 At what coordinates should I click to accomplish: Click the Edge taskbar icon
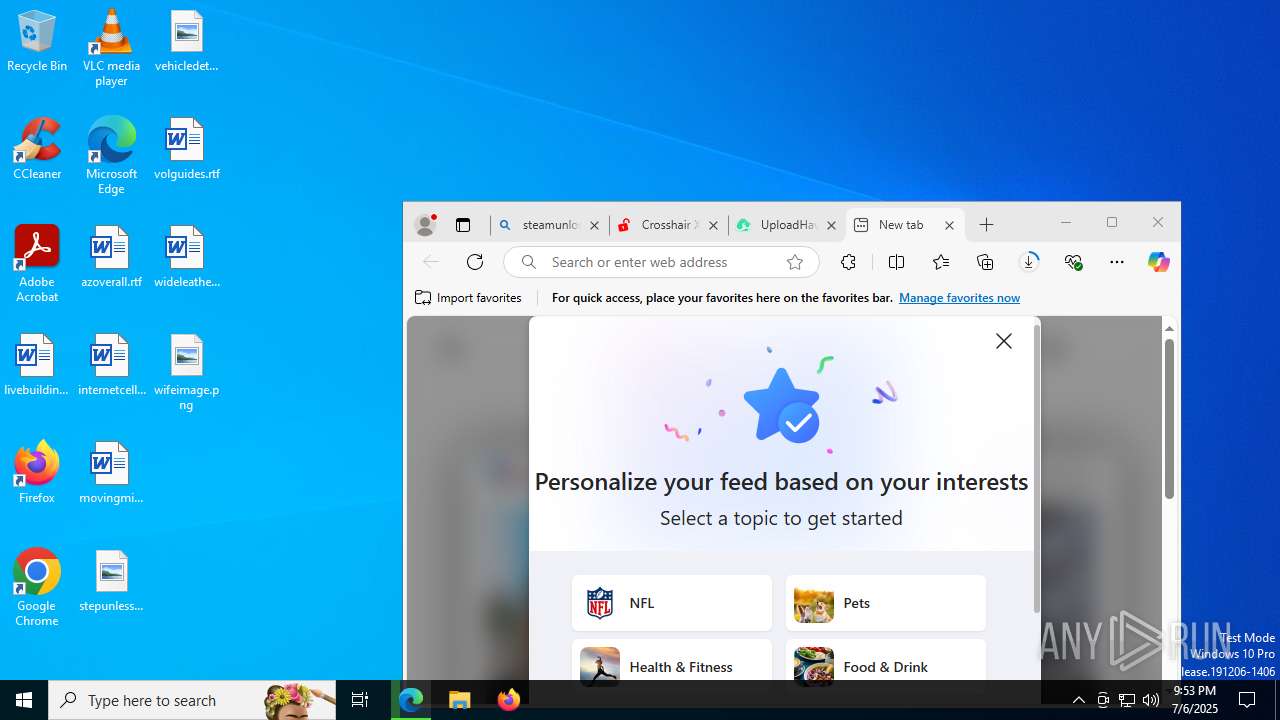[x=411, y=700]
